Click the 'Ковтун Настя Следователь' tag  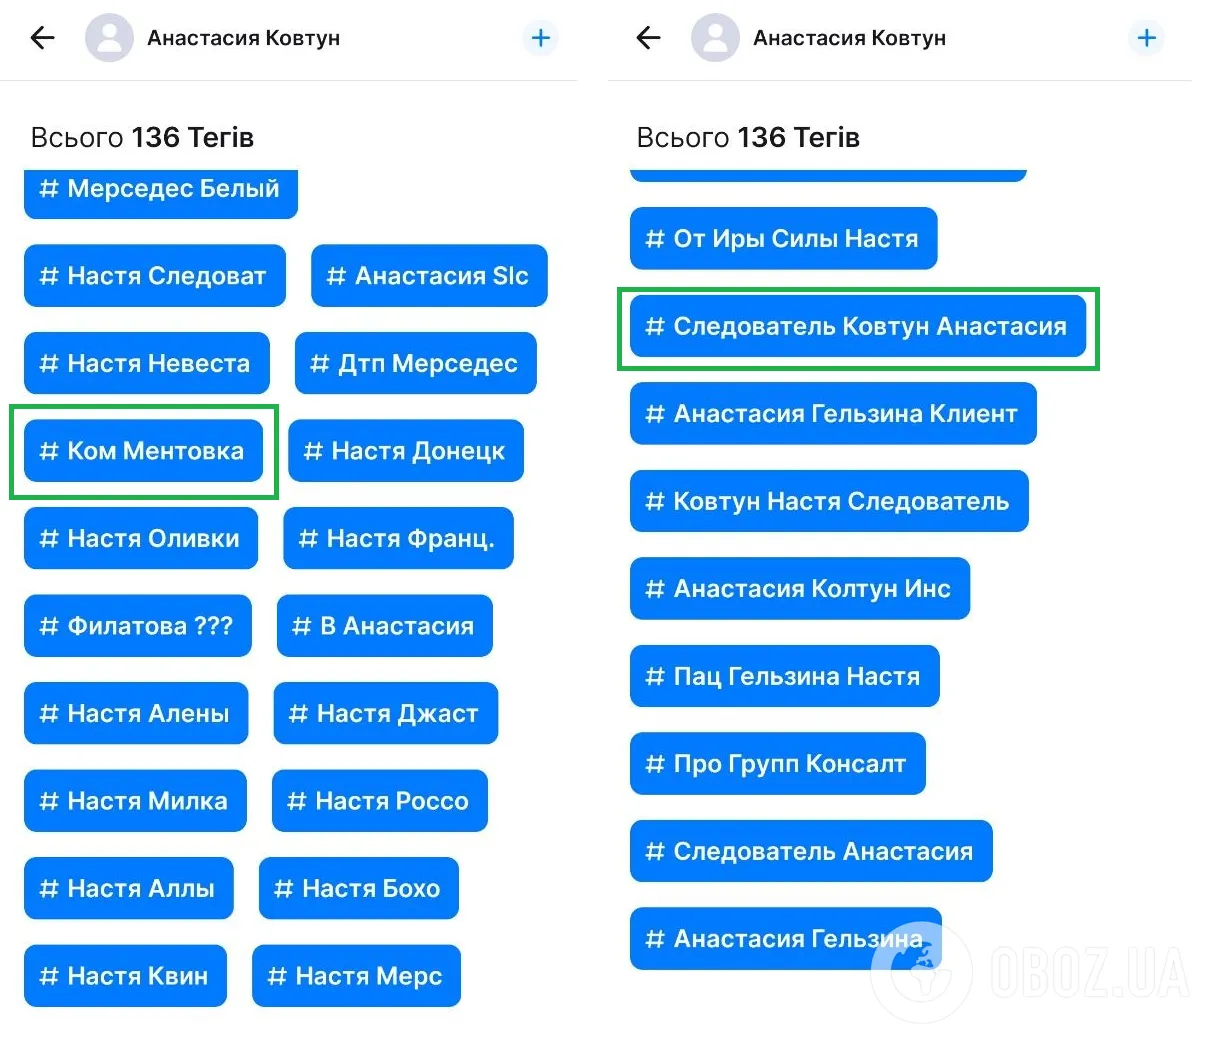[x=828, y=501]
